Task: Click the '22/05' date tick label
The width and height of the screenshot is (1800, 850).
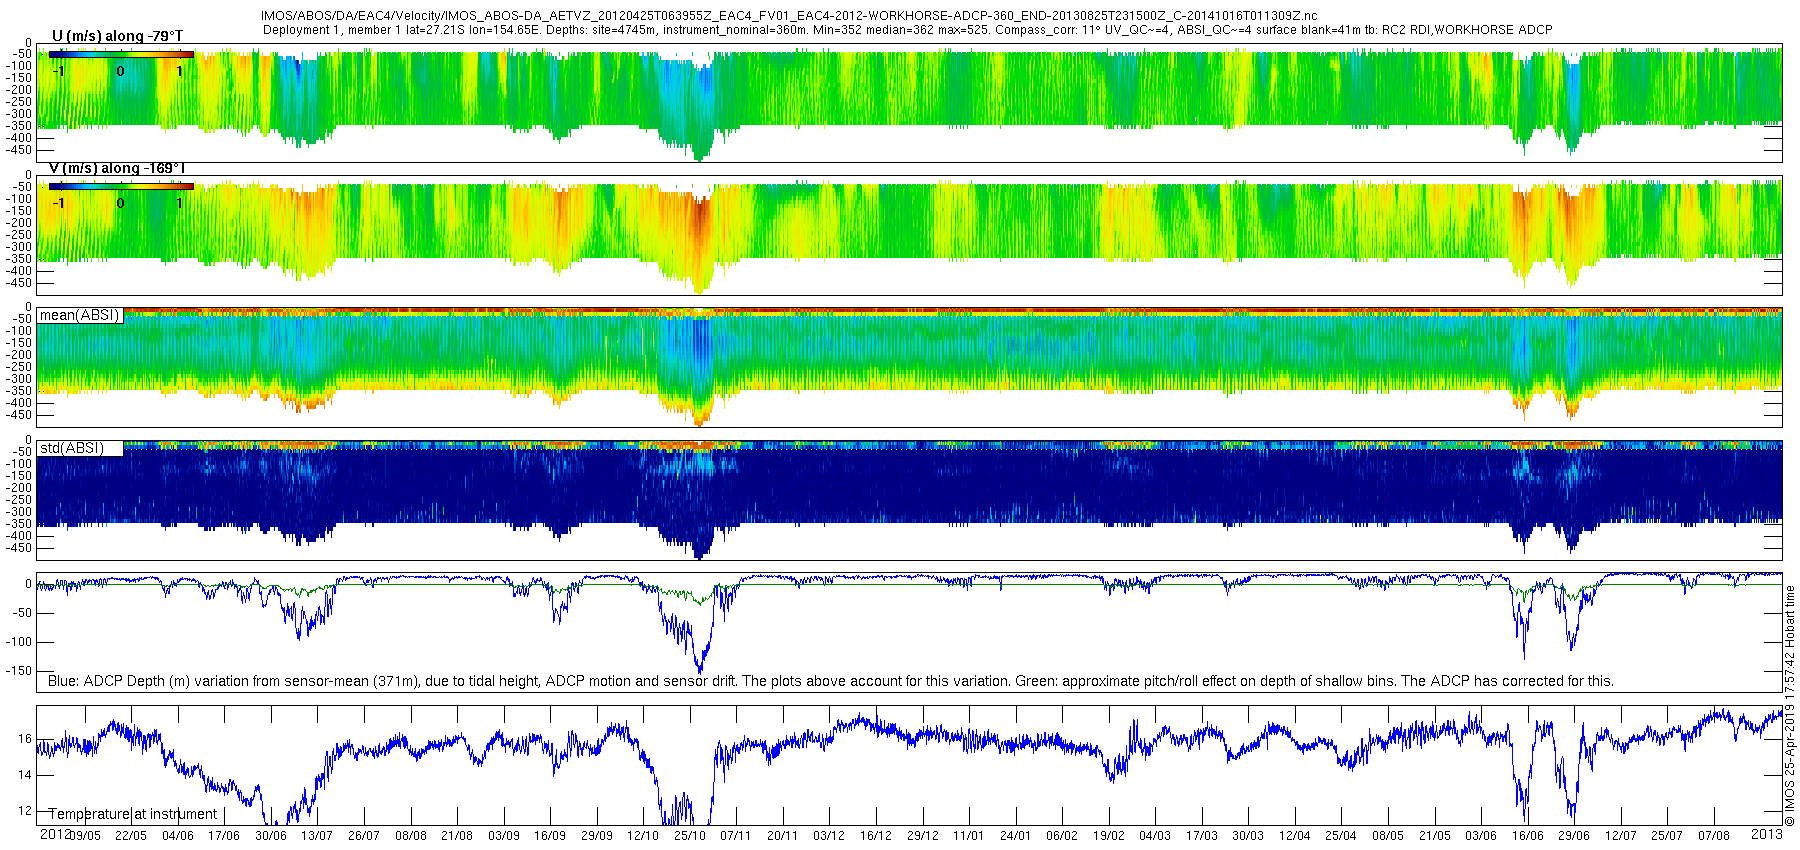Action: pyautogui.click(x=131, y=835)
